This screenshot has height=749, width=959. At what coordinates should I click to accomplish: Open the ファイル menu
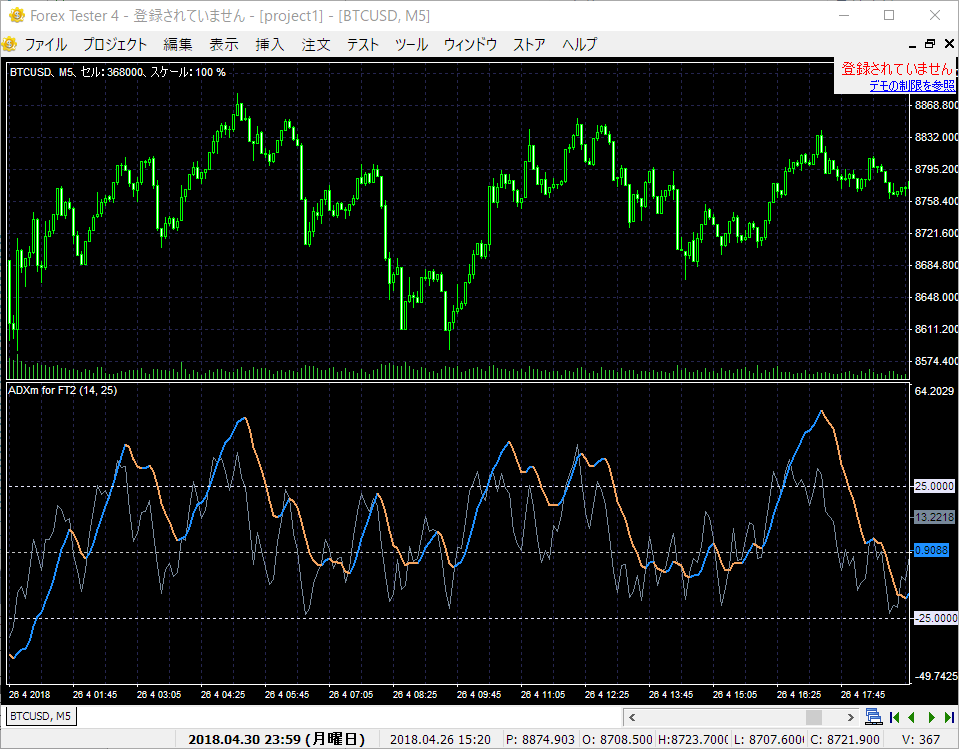click(x=45, y=45)
